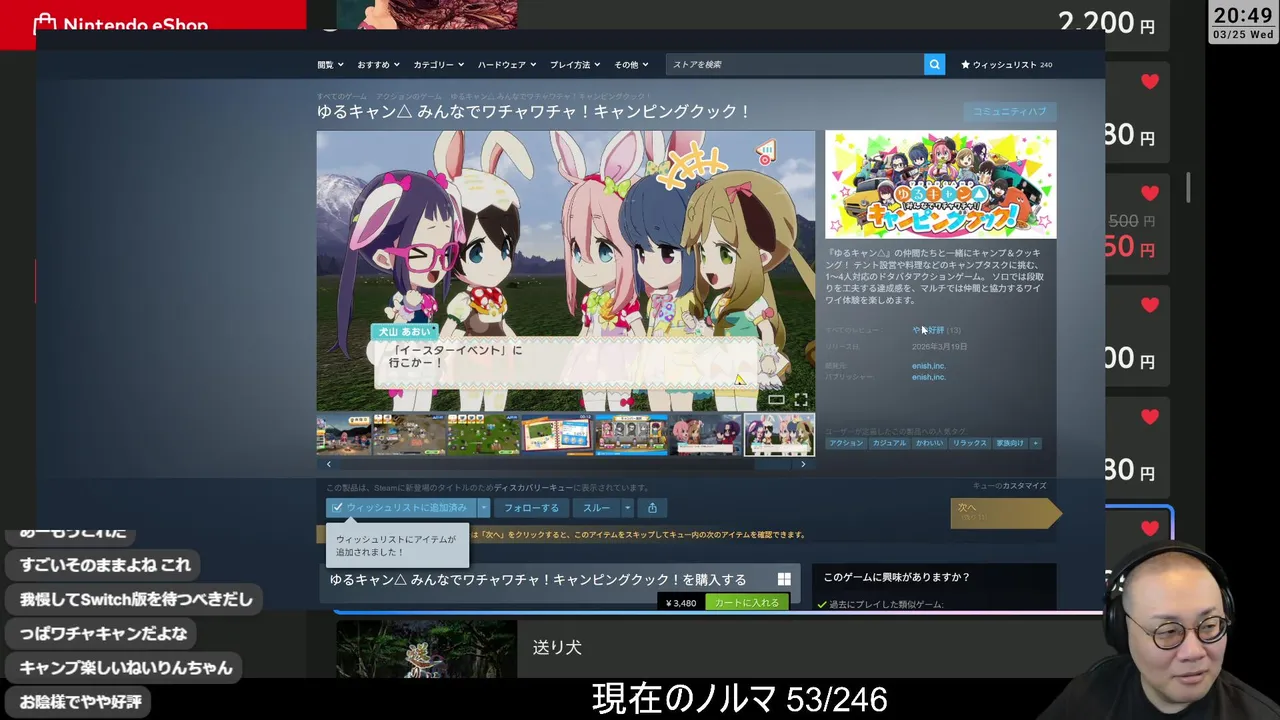Select the notebook-style fourth thumbnail
The image size is (1280, 720).
pos(557,435)
